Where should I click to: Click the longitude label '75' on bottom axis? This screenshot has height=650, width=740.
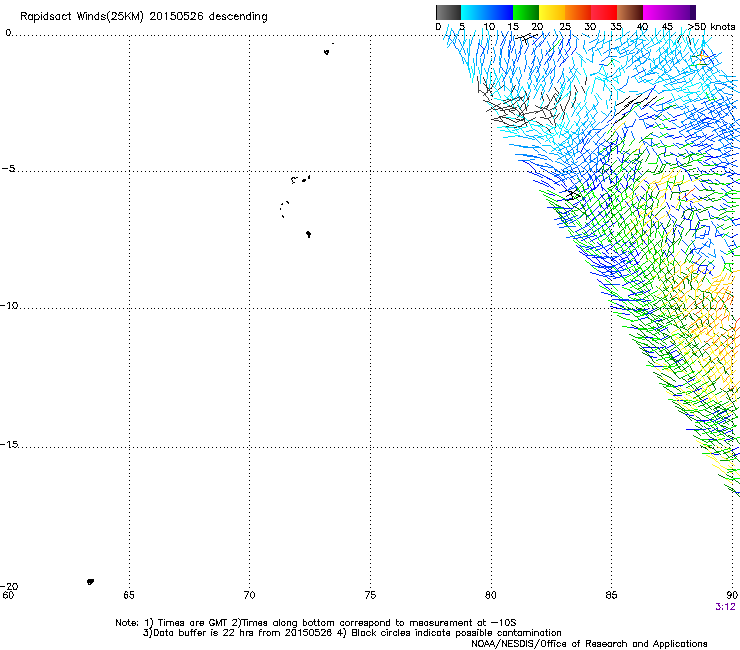pos(370,595)
